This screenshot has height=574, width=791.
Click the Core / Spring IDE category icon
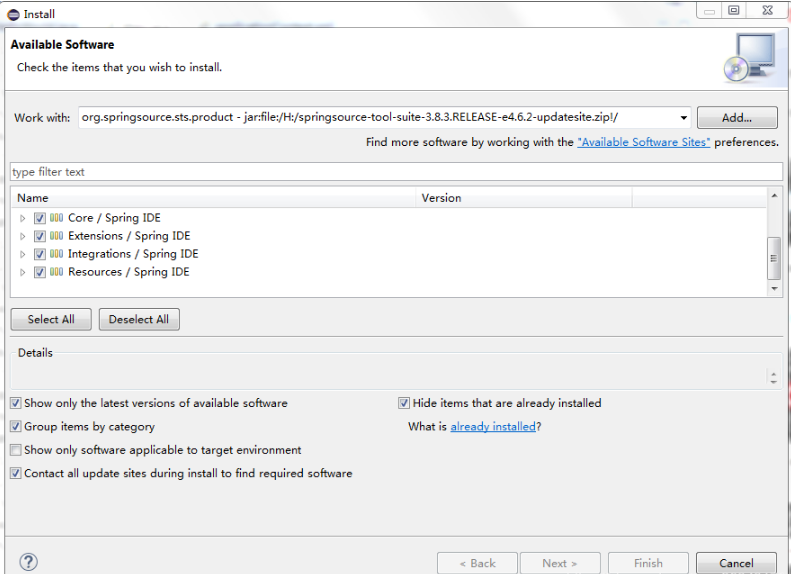tap(57, 218)
